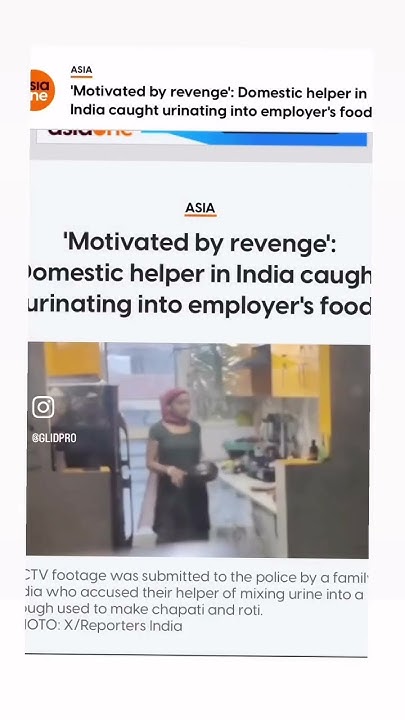Click the partially hidden asiaone wordmark logo
The height and width of the screenshot is (720, 405).
coord(90,133)
